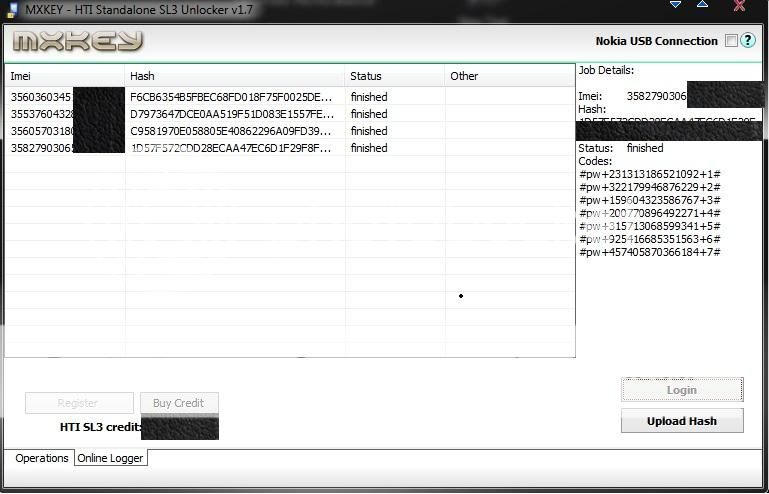Sort by the Imei column header
This screenshot has height=494, width=769.
(x=65, y=76)
